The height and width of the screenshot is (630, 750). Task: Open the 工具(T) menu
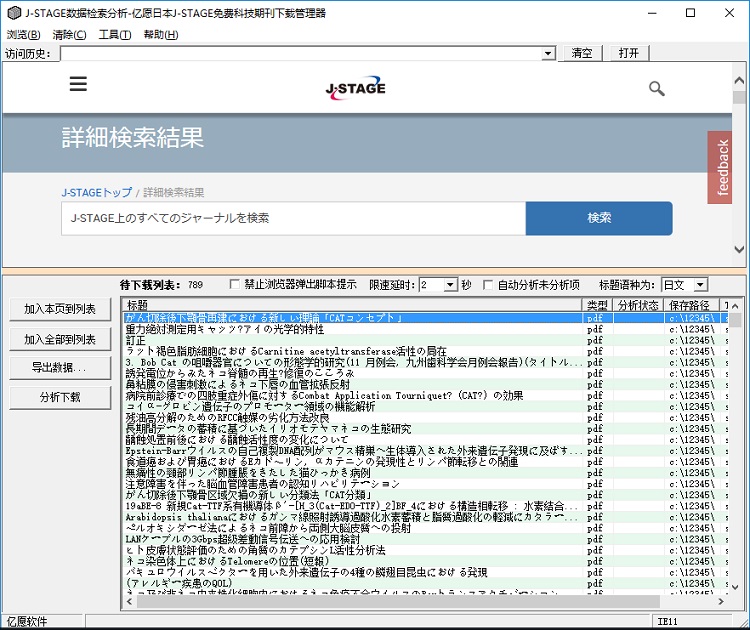115,35
